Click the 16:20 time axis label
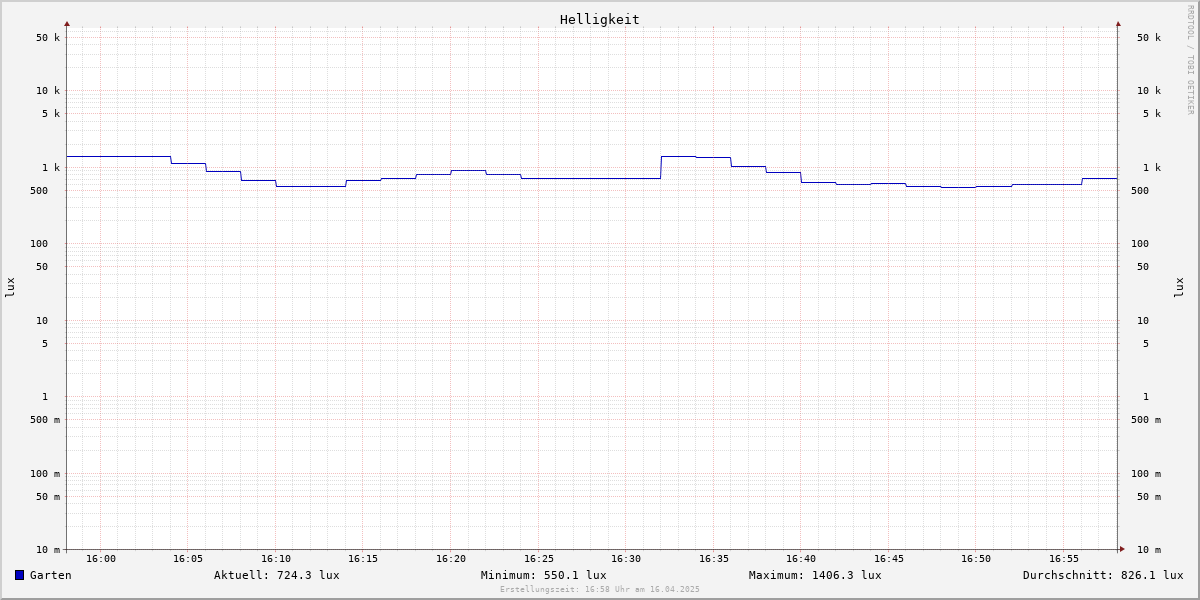The image size is (1200, 600). (x=451, y=559)
